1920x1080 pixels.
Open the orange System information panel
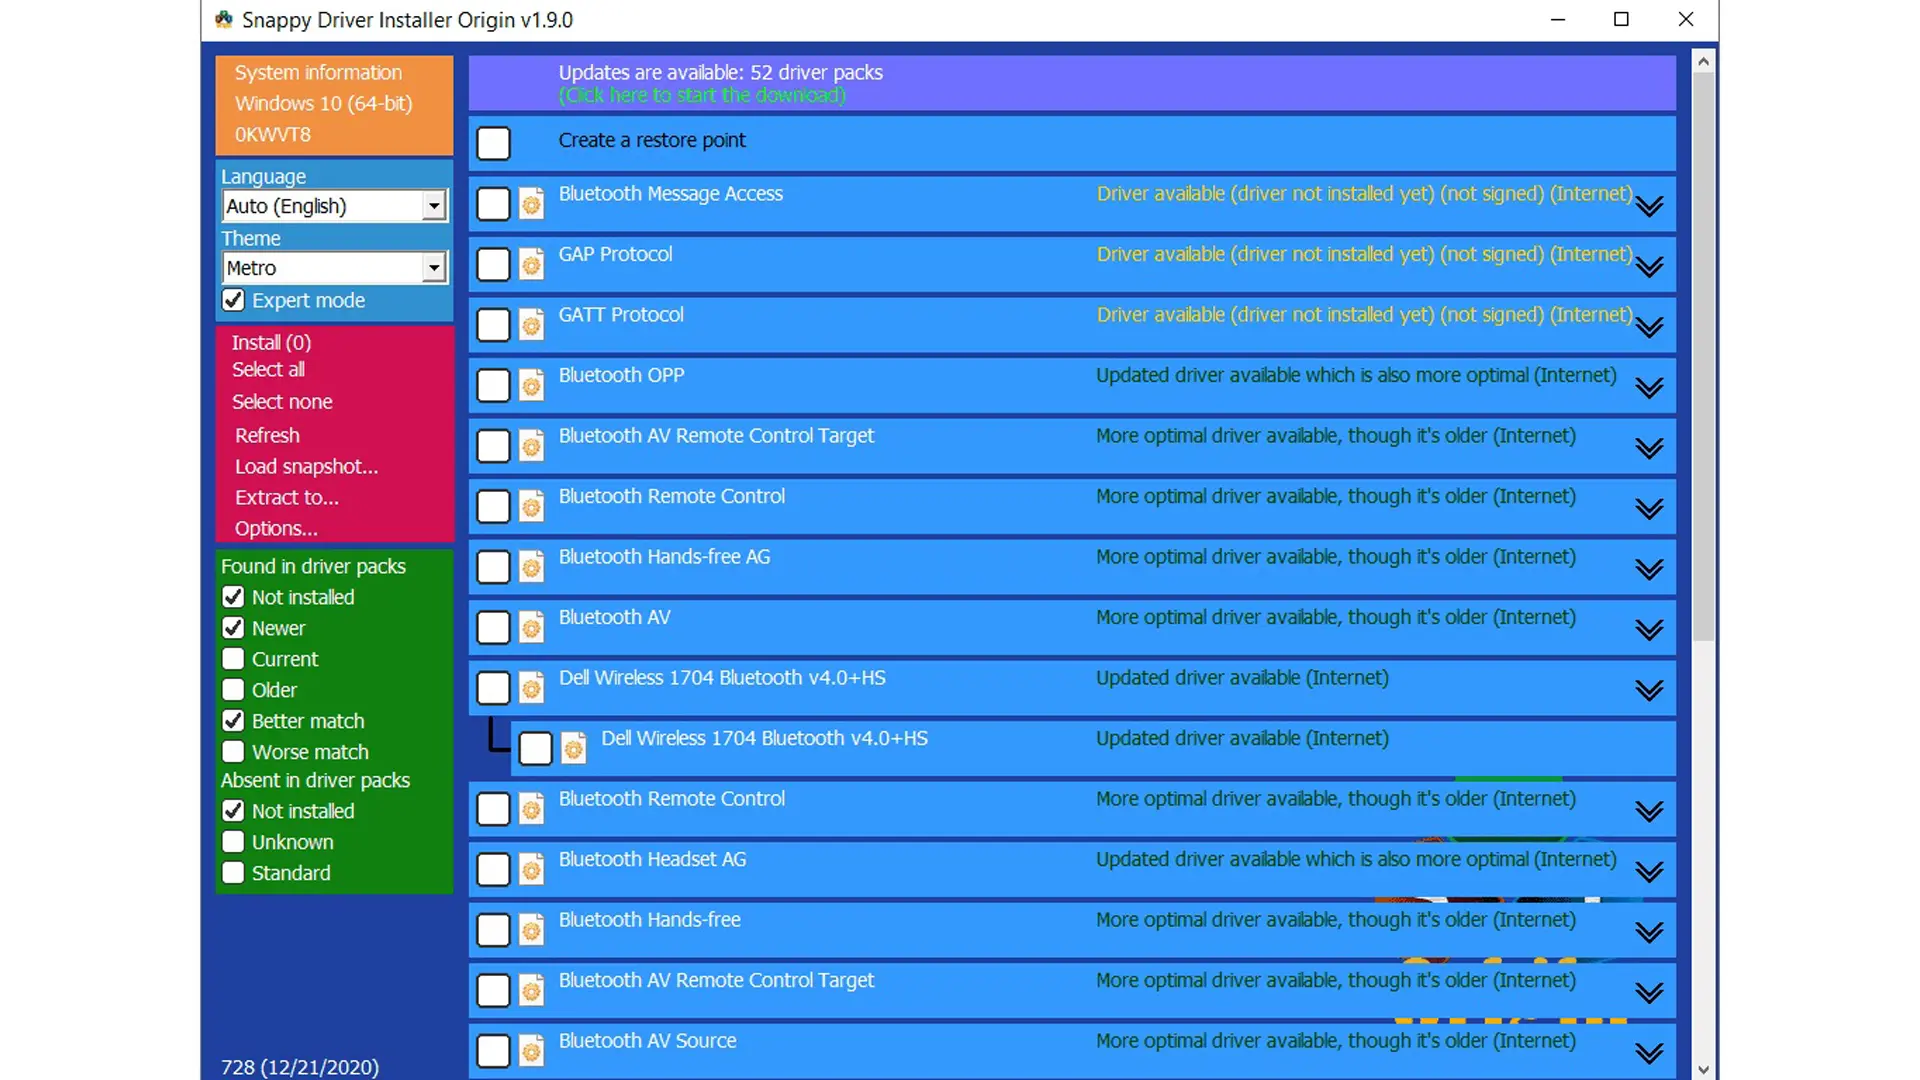[334, 104]
